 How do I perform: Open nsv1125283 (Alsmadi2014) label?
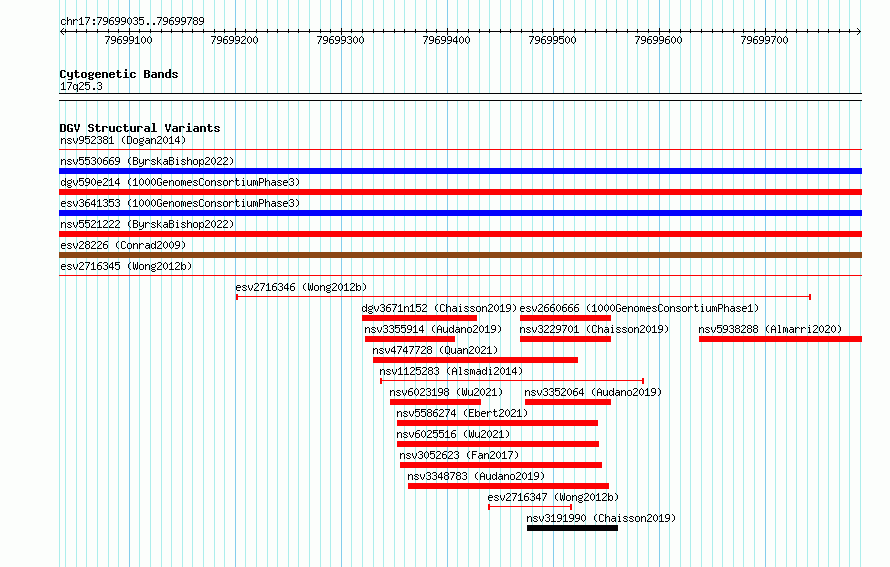click(451, 371)
